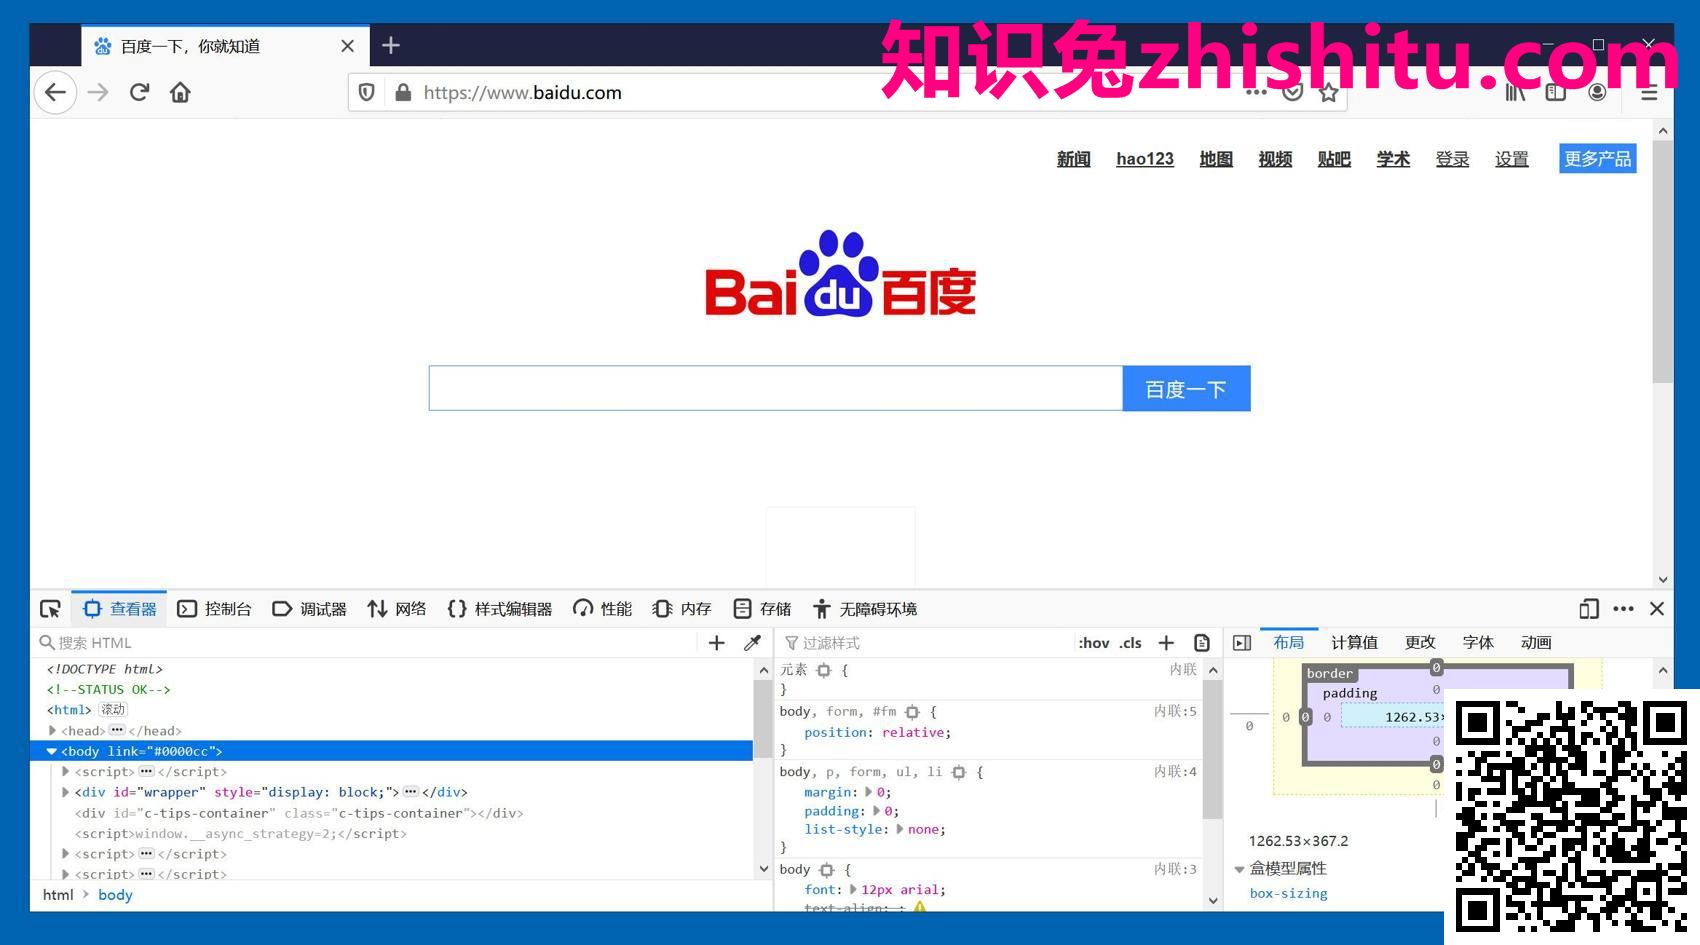Viewport: 1700px width, 945px height.
Task: Expand the list-style property shorthand
Action: (x=900, y=829)
